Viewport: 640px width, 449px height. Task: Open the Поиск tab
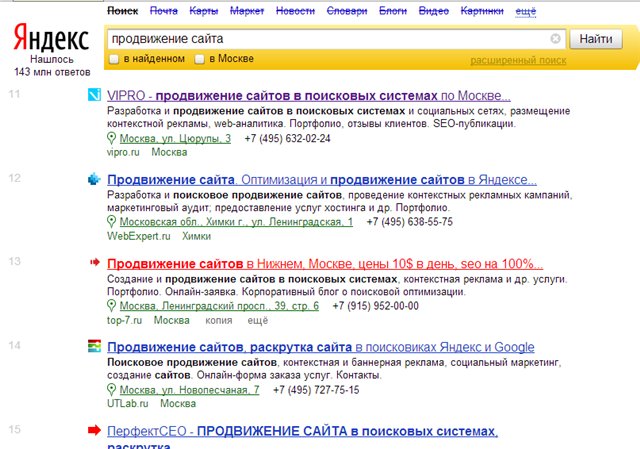[122, 11]
